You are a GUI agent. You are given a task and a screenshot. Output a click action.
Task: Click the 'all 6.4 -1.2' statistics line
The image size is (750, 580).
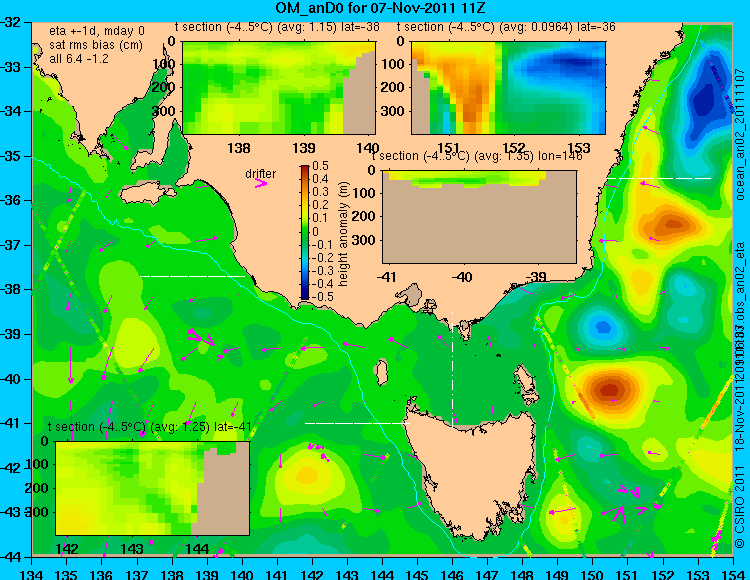click(x=79, y=59)
